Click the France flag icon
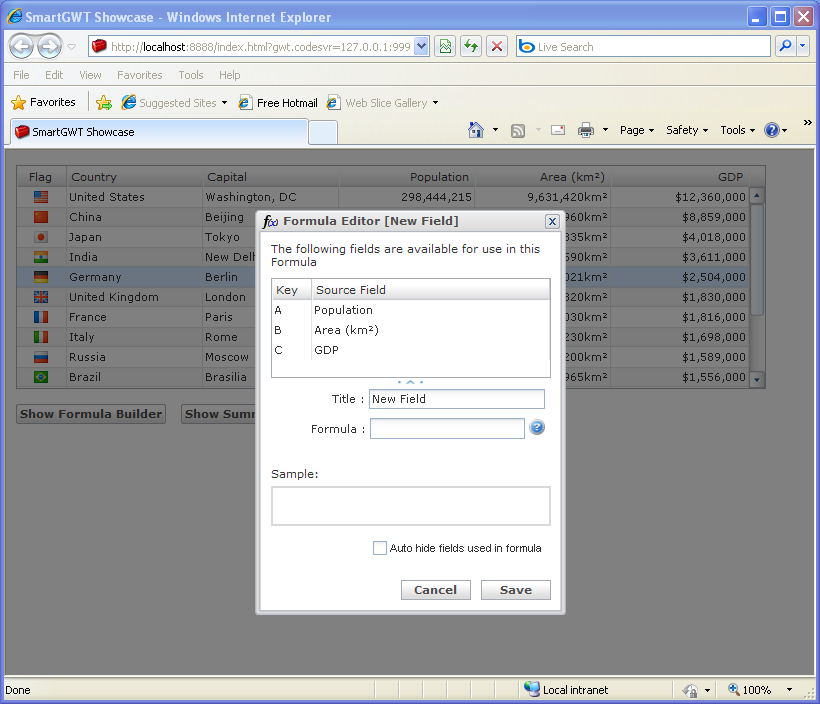Viewport: 820px width, 704px height. click(41, 317)
